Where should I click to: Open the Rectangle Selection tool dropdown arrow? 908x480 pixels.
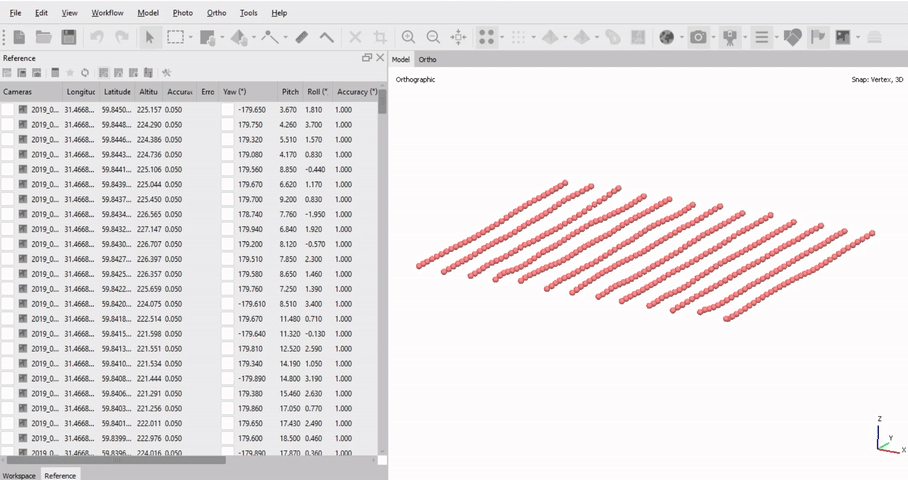click(x=190, y=38)
